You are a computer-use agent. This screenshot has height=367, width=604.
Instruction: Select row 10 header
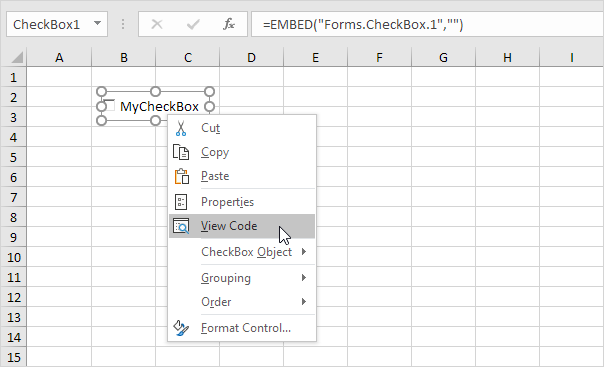point(13,258)
